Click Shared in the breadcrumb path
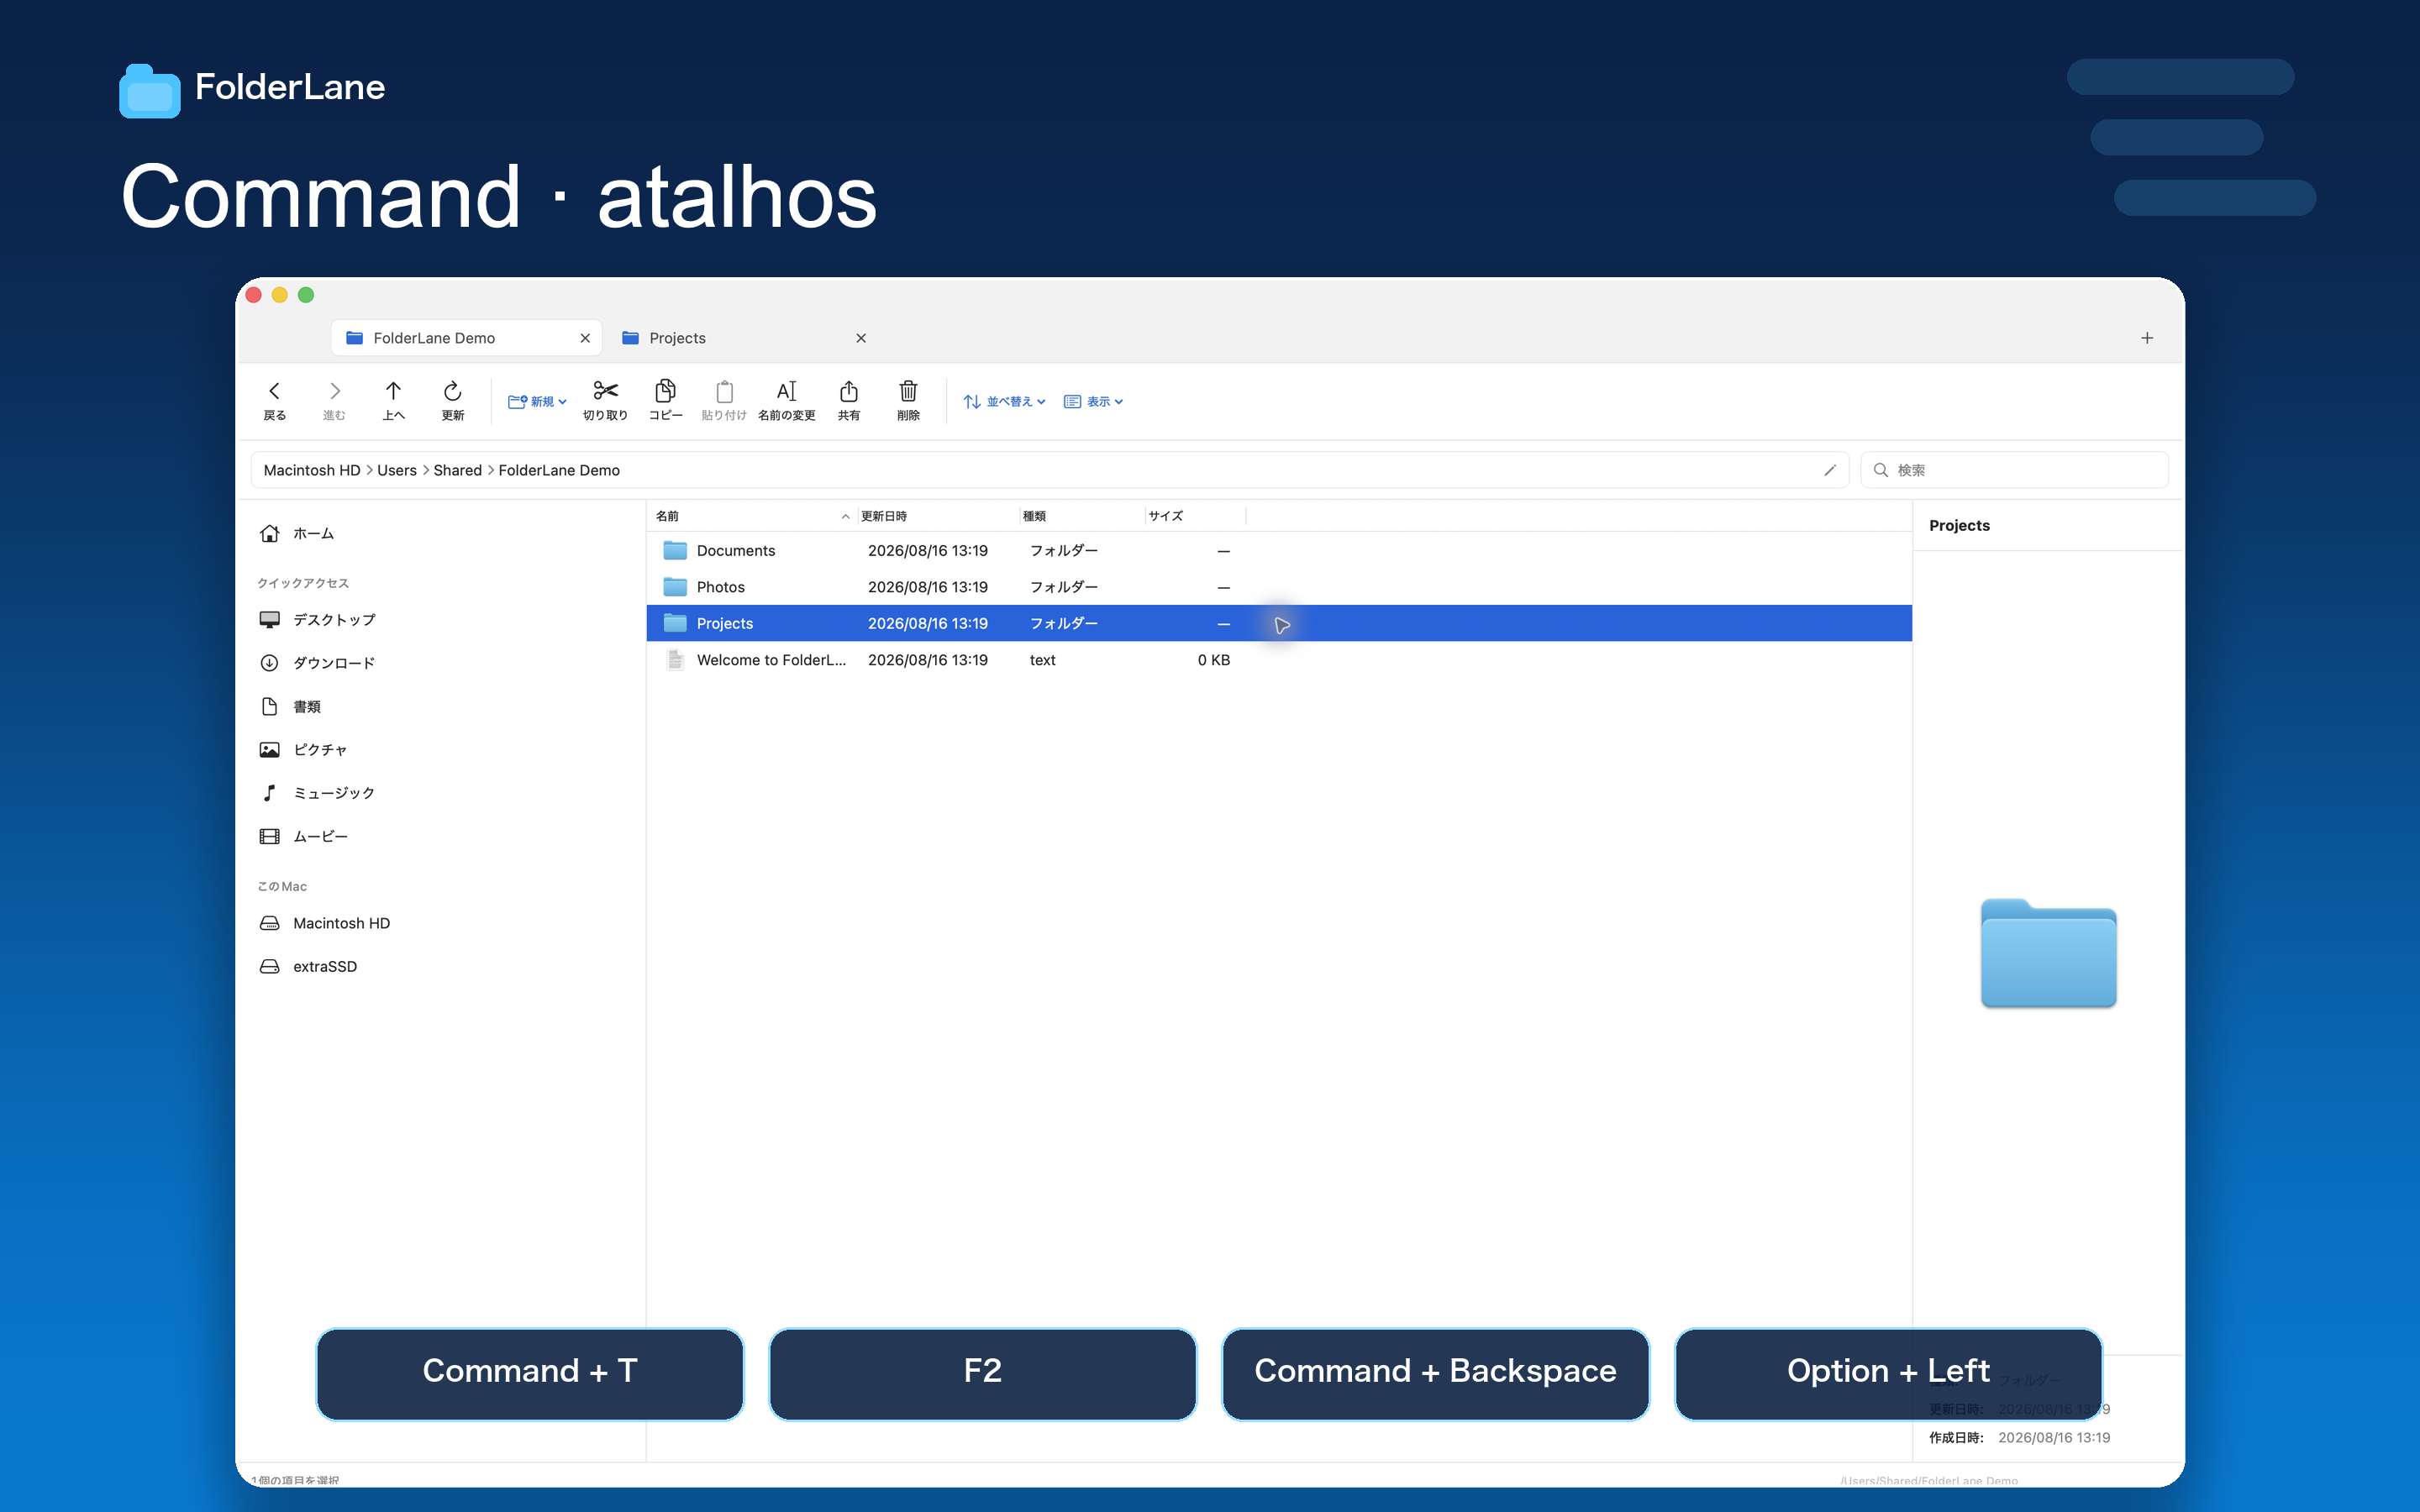 click(x=458, y=470)
